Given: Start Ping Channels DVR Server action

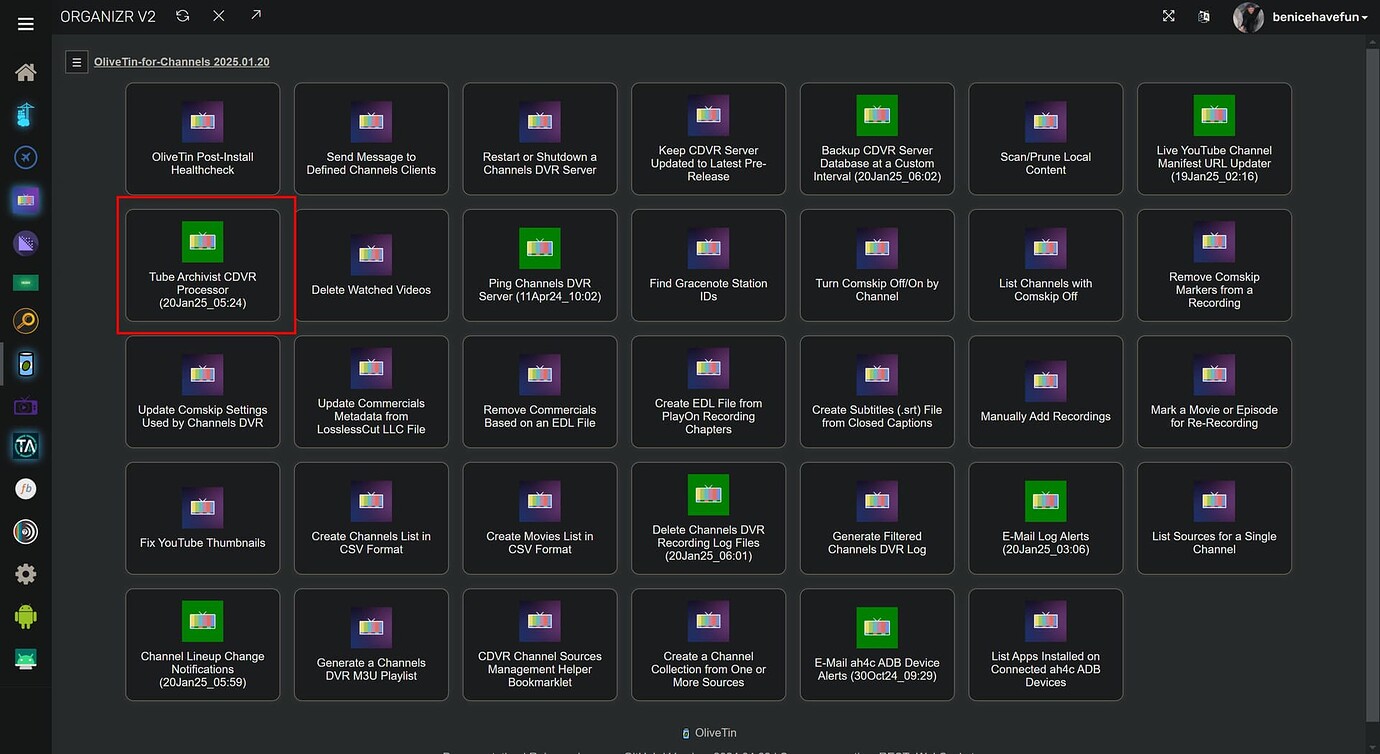Looking at the screenshot, I should coord(540,265).
